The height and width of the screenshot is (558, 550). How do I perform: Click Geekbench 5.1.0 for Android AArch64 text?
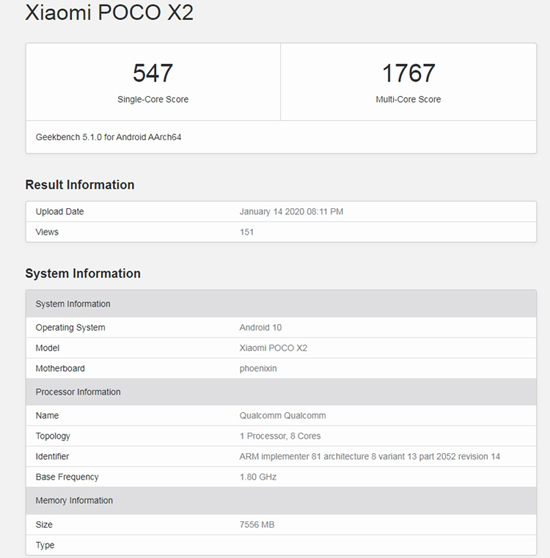point(108,137)
